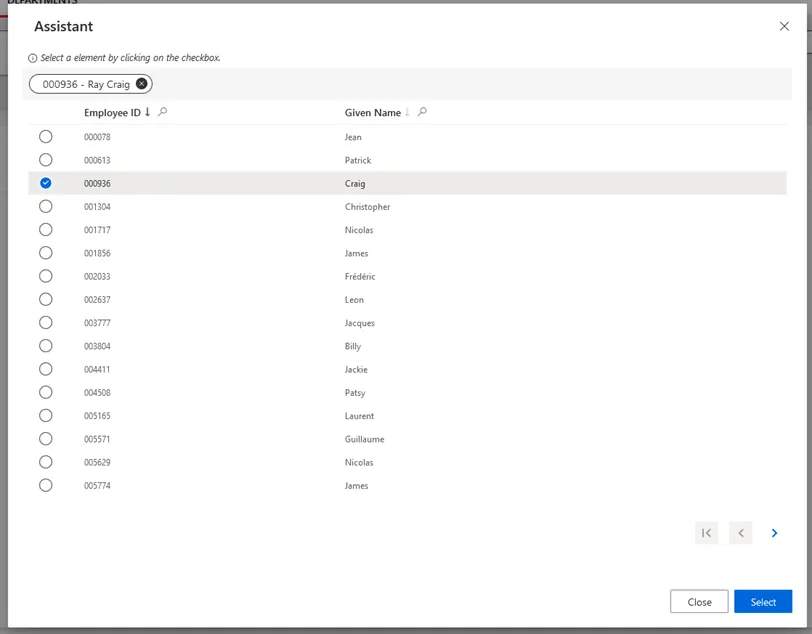Click the name Billy

tap(353, 347)
